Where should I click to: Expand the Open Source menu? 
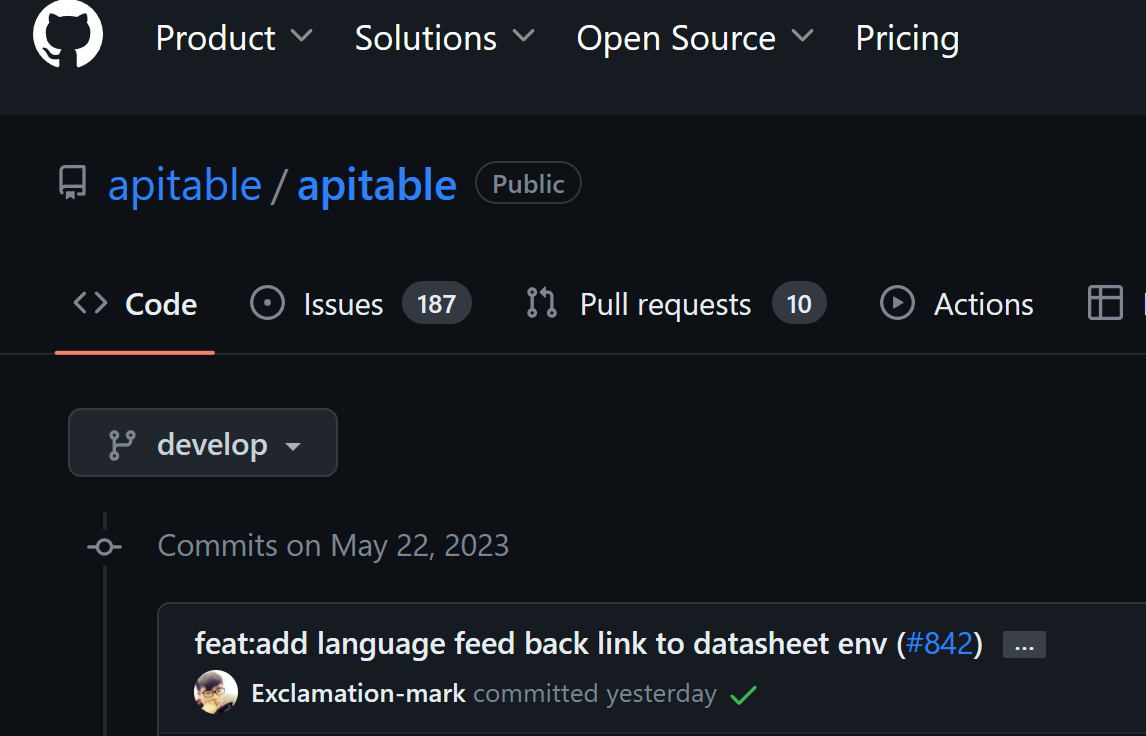point(694,38)
